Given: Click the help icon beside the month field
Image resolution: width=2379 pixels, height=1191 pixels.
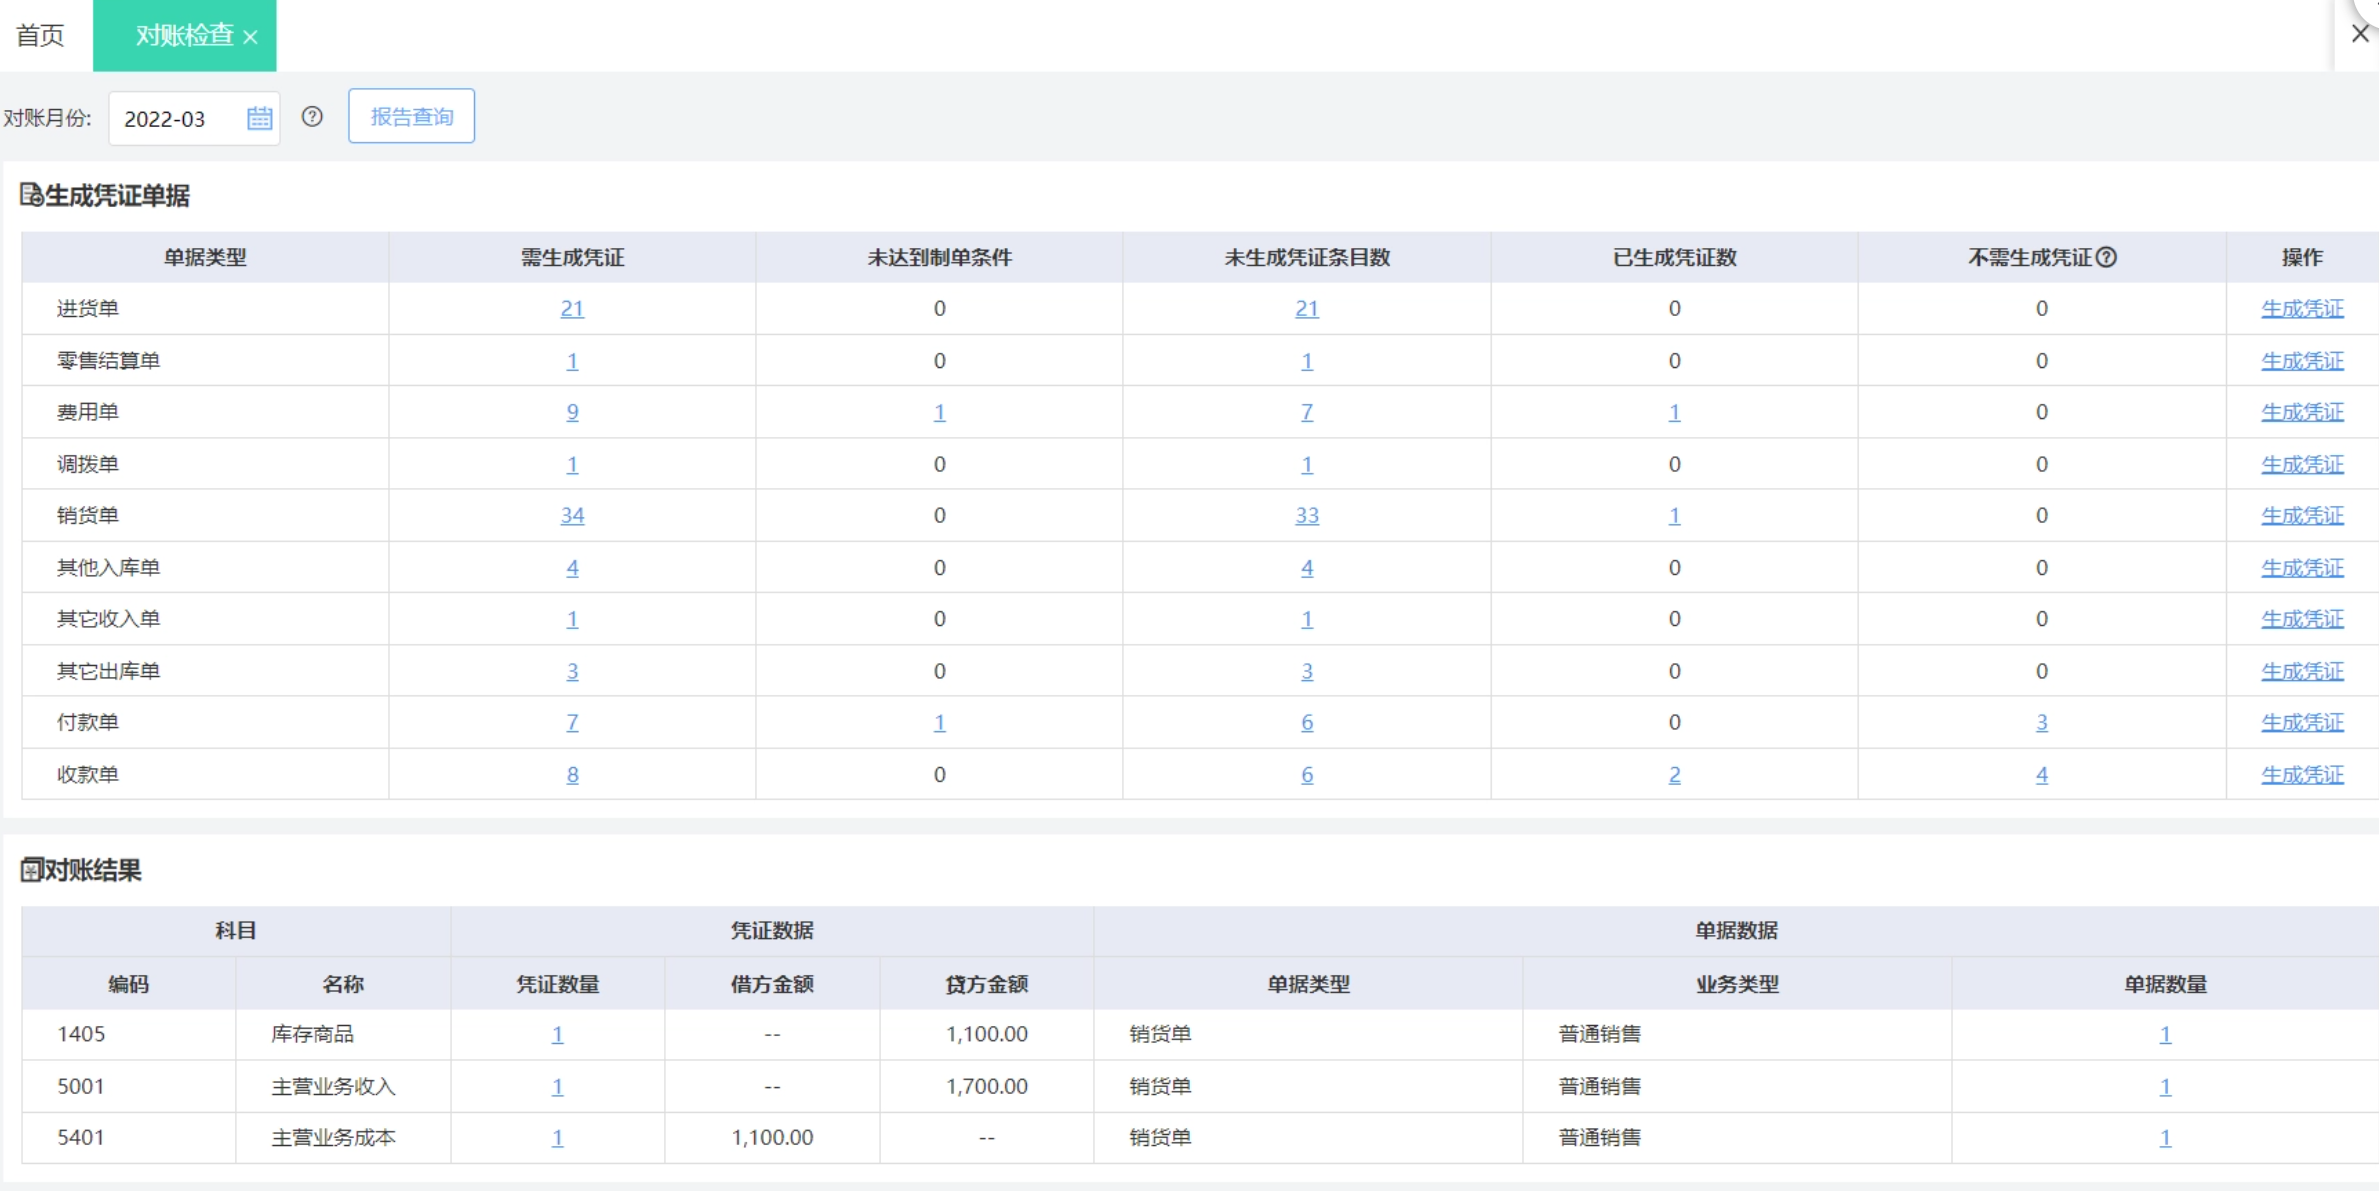Looking at the screenshot, I should pyautogui.click(x=312, y=117).
